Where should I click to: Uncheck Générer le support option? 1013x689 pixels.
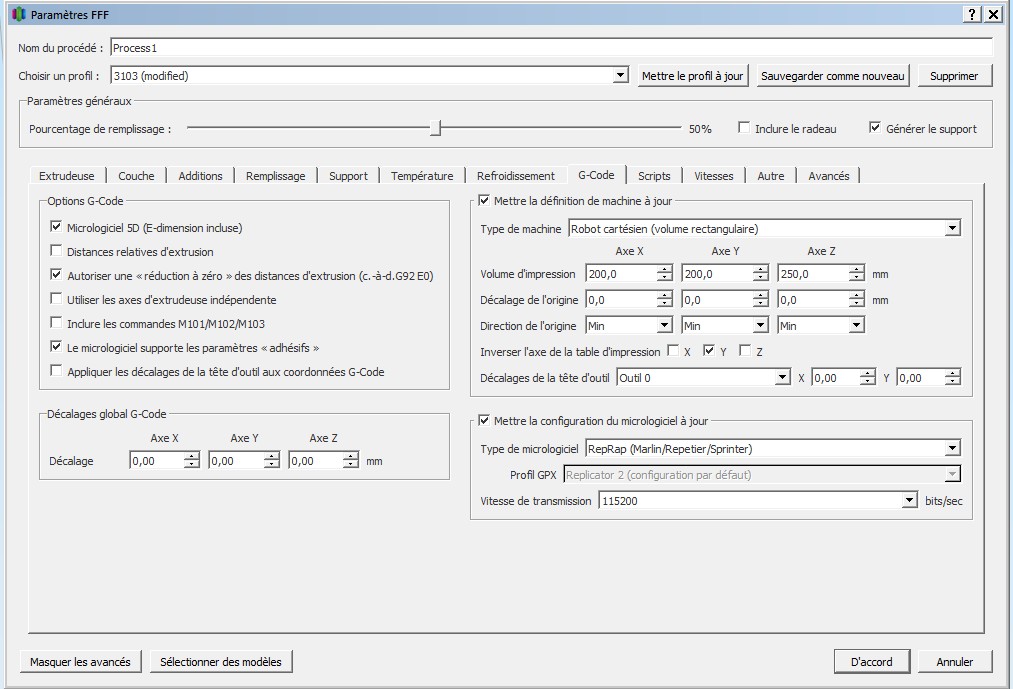pos(875,128)
